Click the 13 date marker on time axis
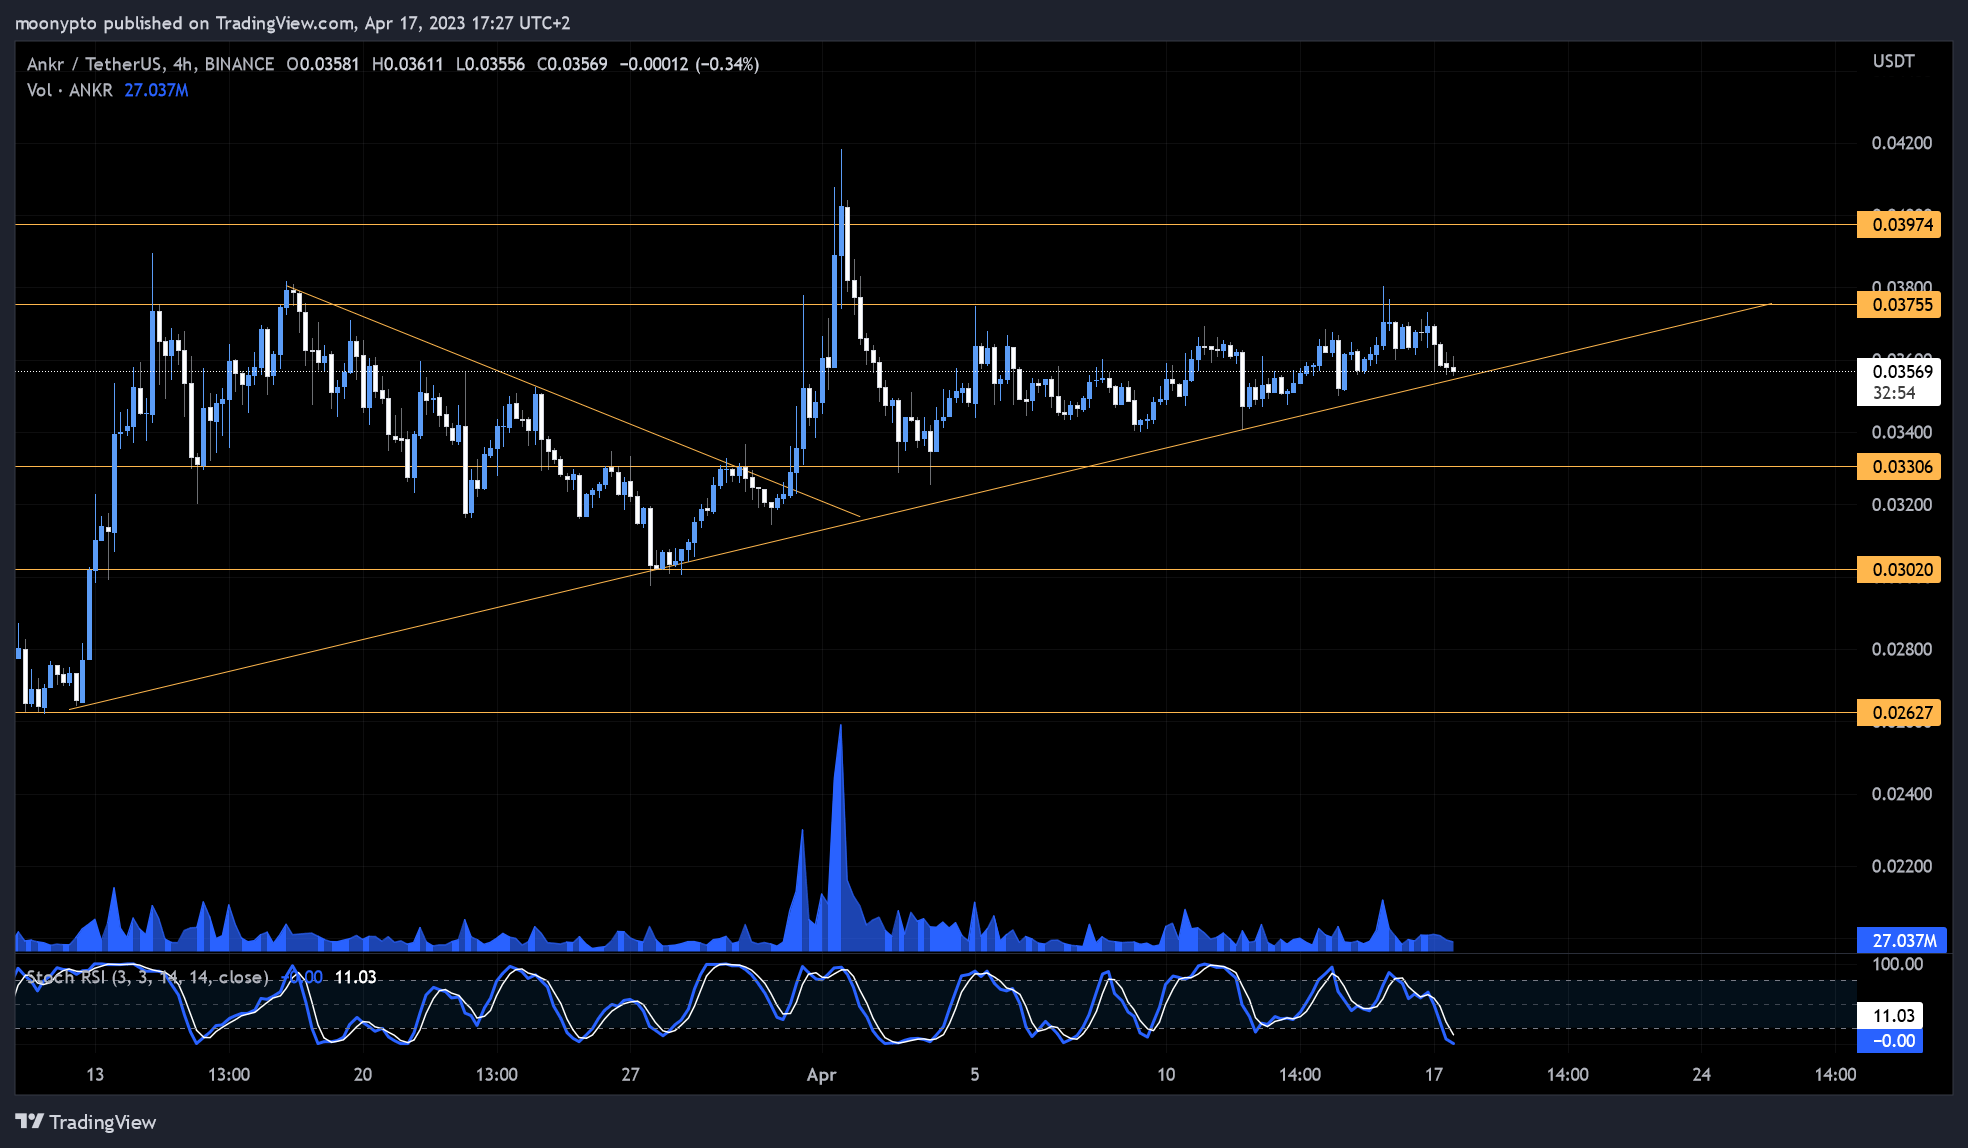This screenshot has height=1148, width=1968. pyautogui.click(x=95, y=1075)
